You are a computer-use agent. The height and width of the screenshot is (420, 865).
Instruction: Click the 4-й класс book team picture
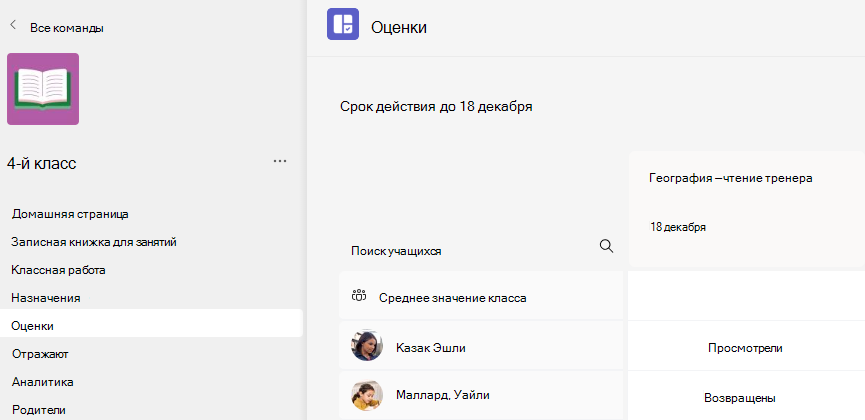43,89
